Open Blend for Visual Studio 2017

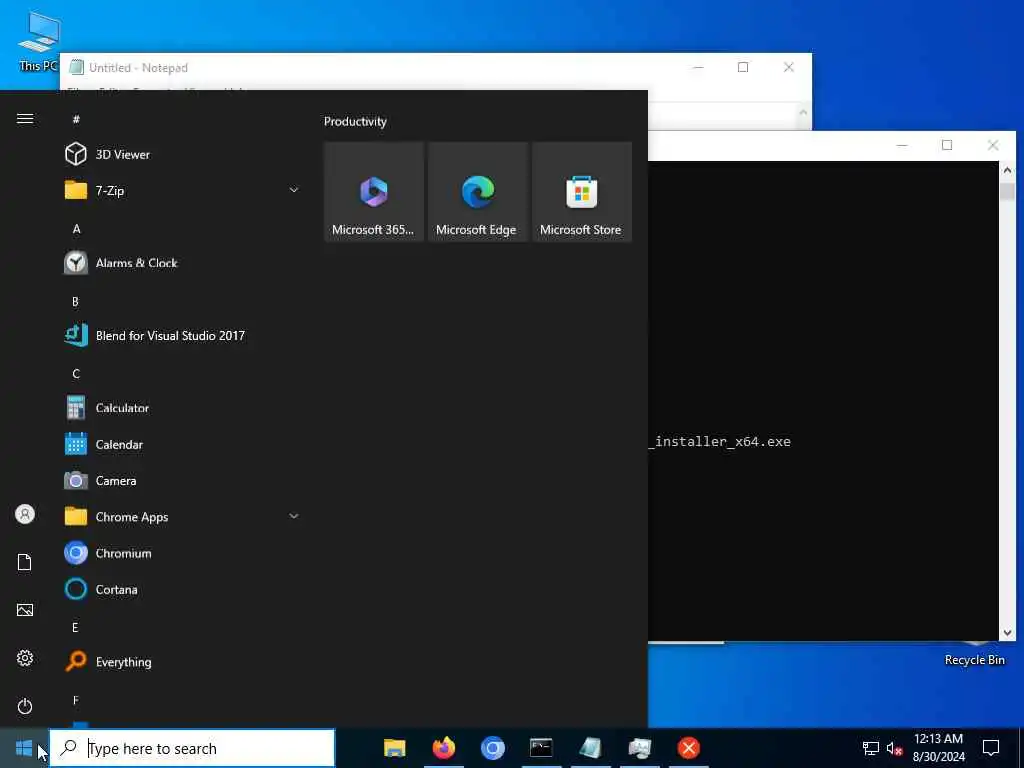[183, 335]
